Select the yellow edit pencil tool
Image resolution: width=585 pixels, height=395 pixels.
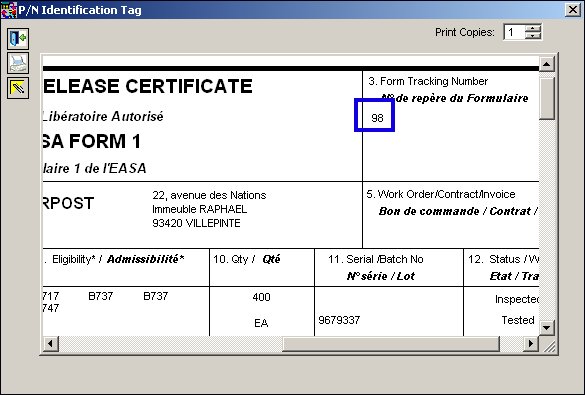[18, 88]
